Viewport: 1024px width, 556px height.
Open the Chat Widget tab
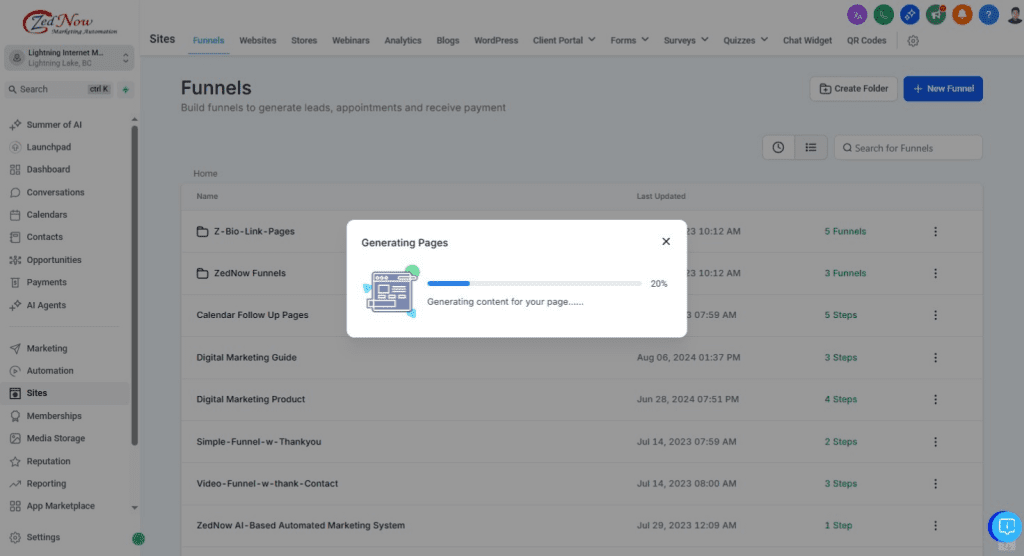pyautogui.click(x=807, y=41)
